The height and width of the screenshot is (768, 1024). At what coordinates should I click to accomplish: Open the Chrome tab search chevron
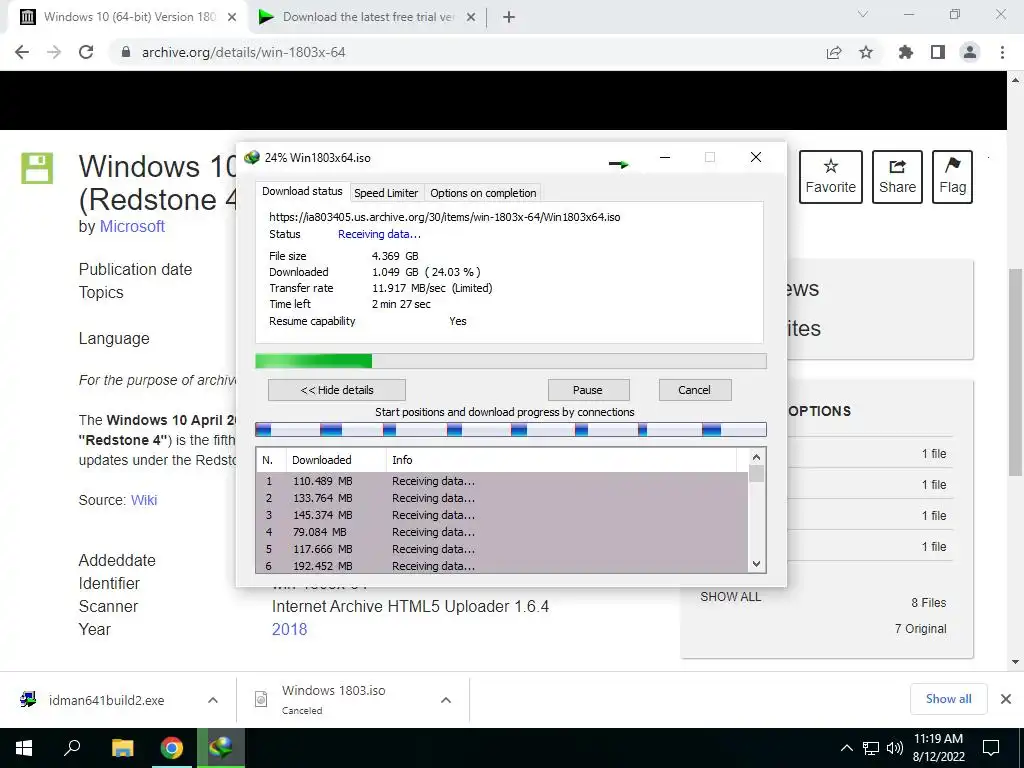coord(863,14)
